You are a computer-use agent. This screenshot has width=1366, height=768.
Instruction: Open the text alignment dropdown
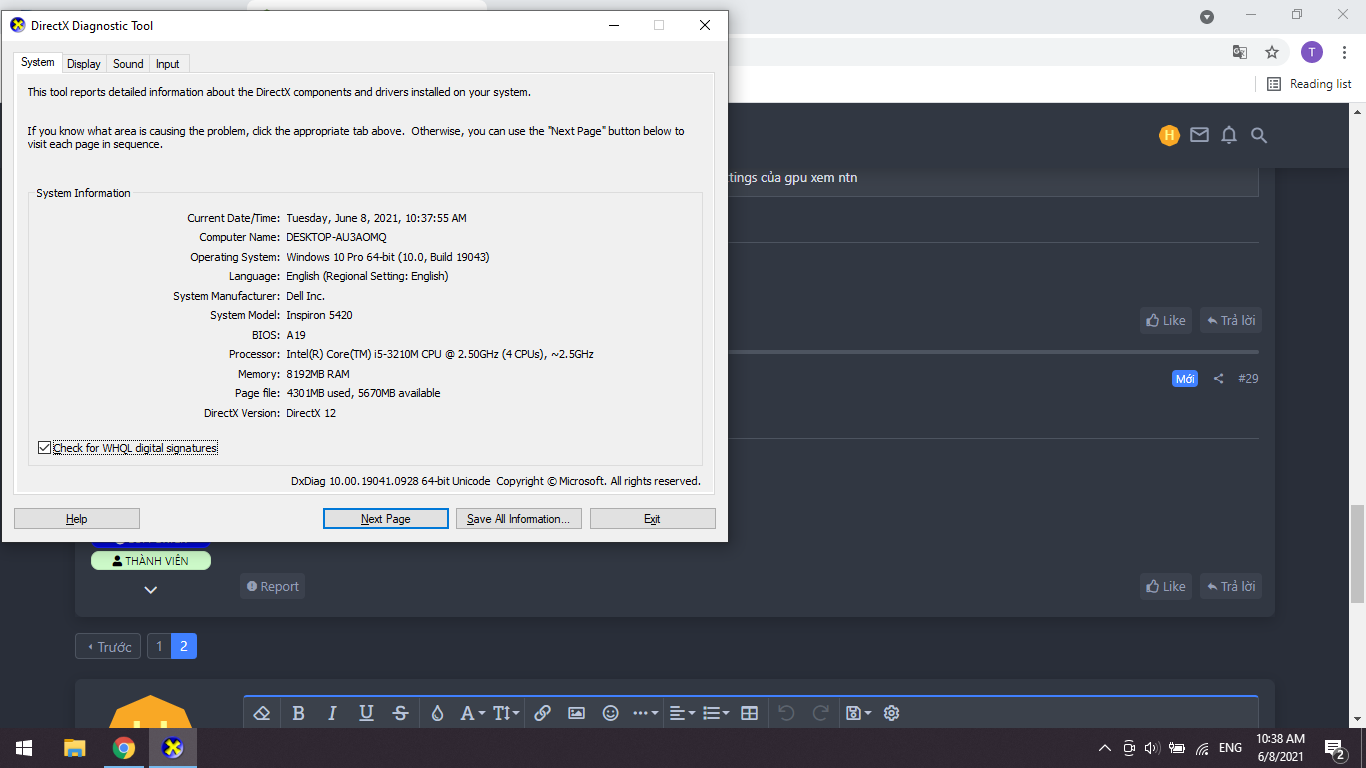point(682,713)
